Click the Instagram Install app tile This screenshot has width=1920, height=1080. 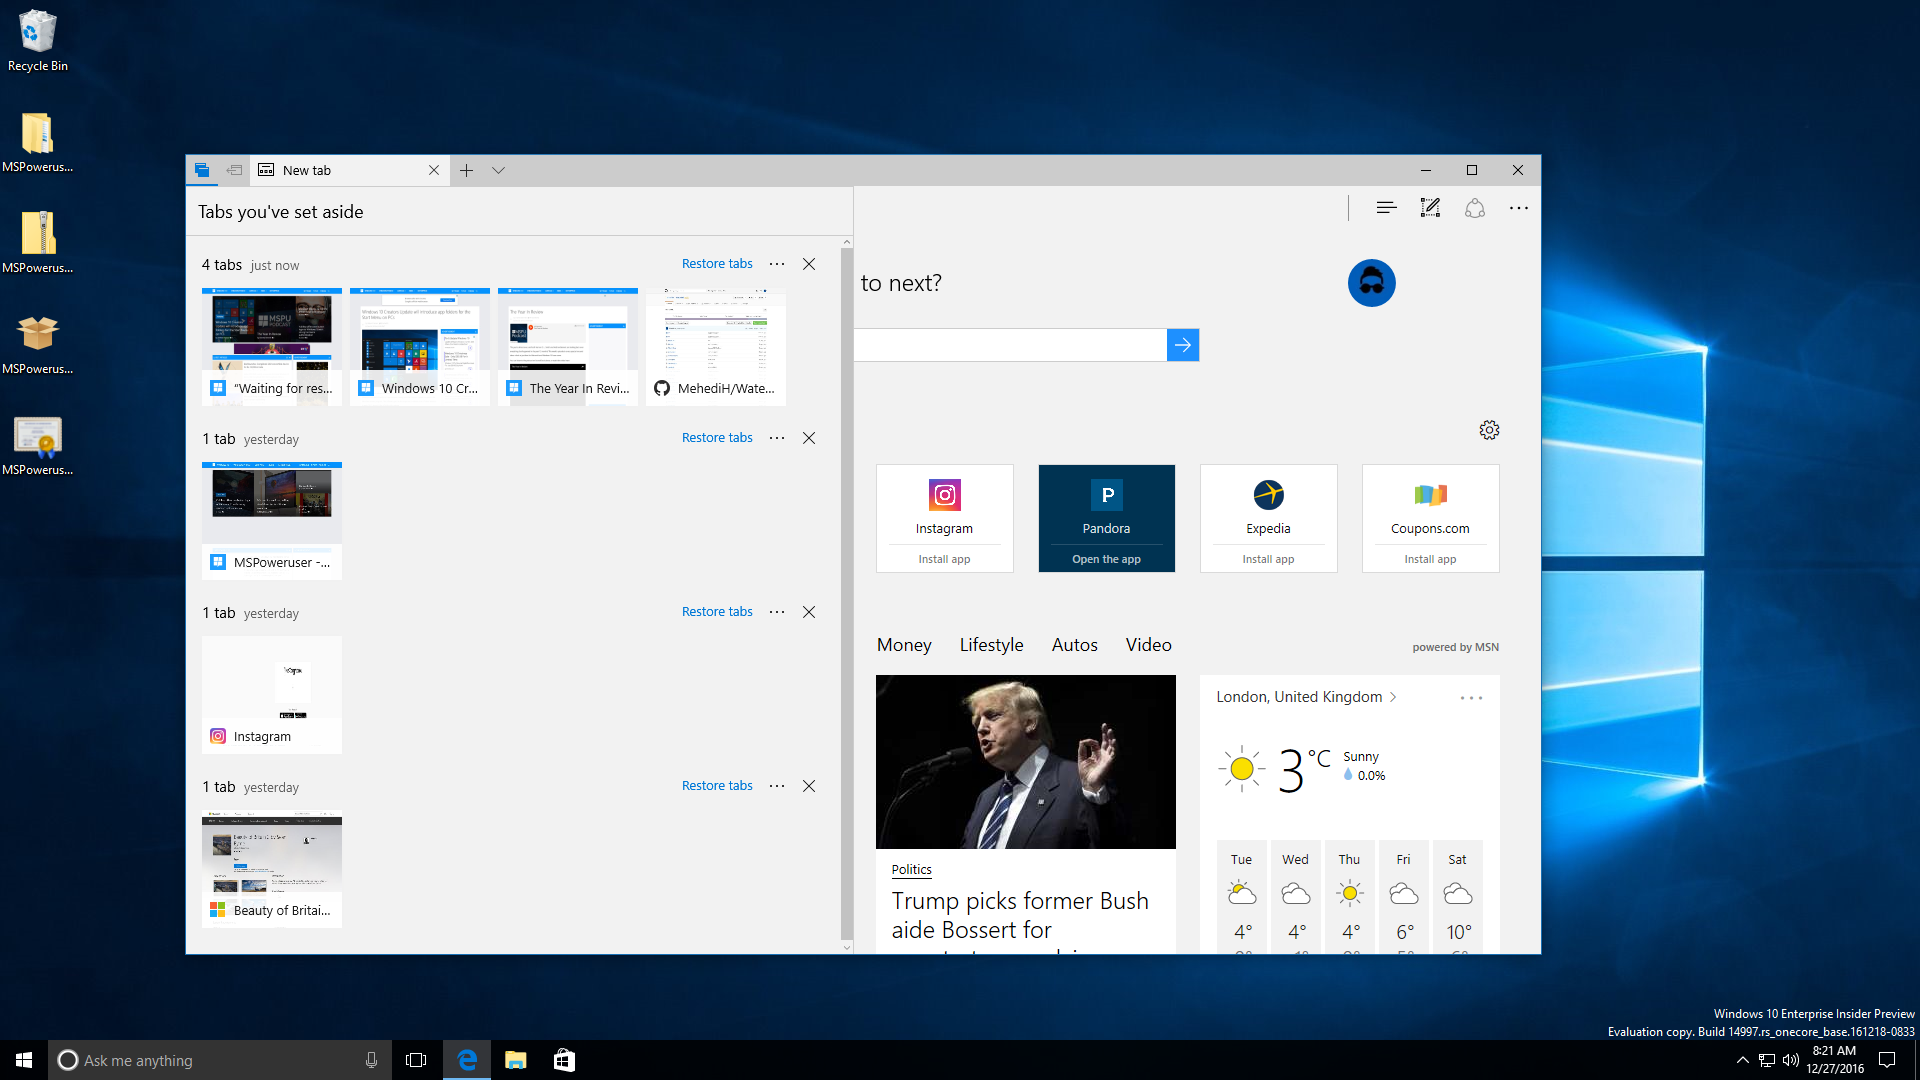pos(944,518)
